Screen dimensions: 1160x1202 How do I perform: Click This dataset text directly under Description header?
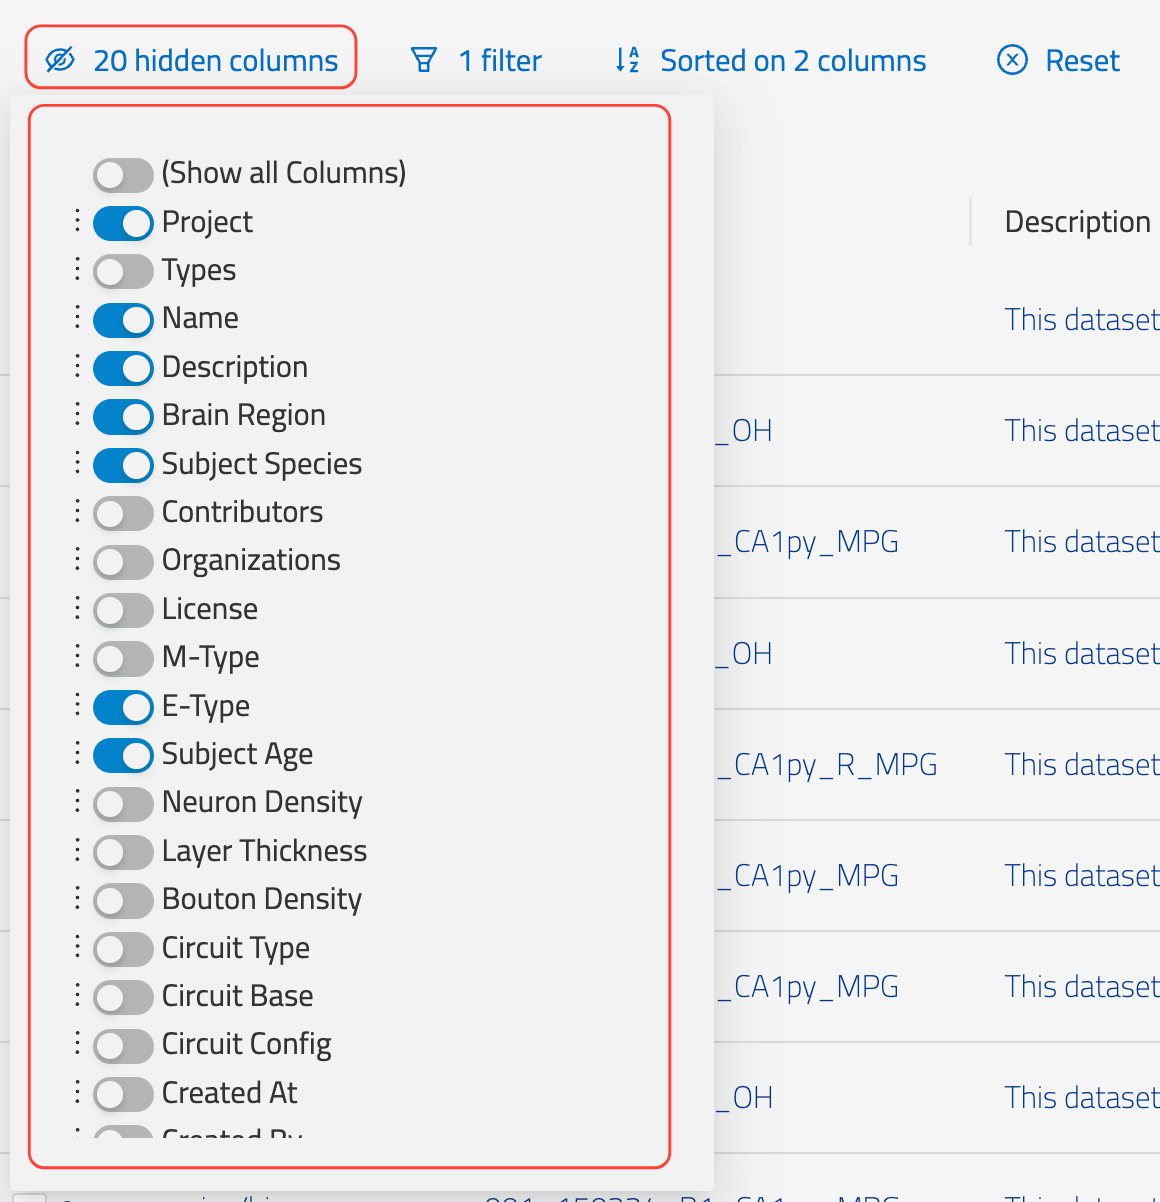tap(1082, 320)
